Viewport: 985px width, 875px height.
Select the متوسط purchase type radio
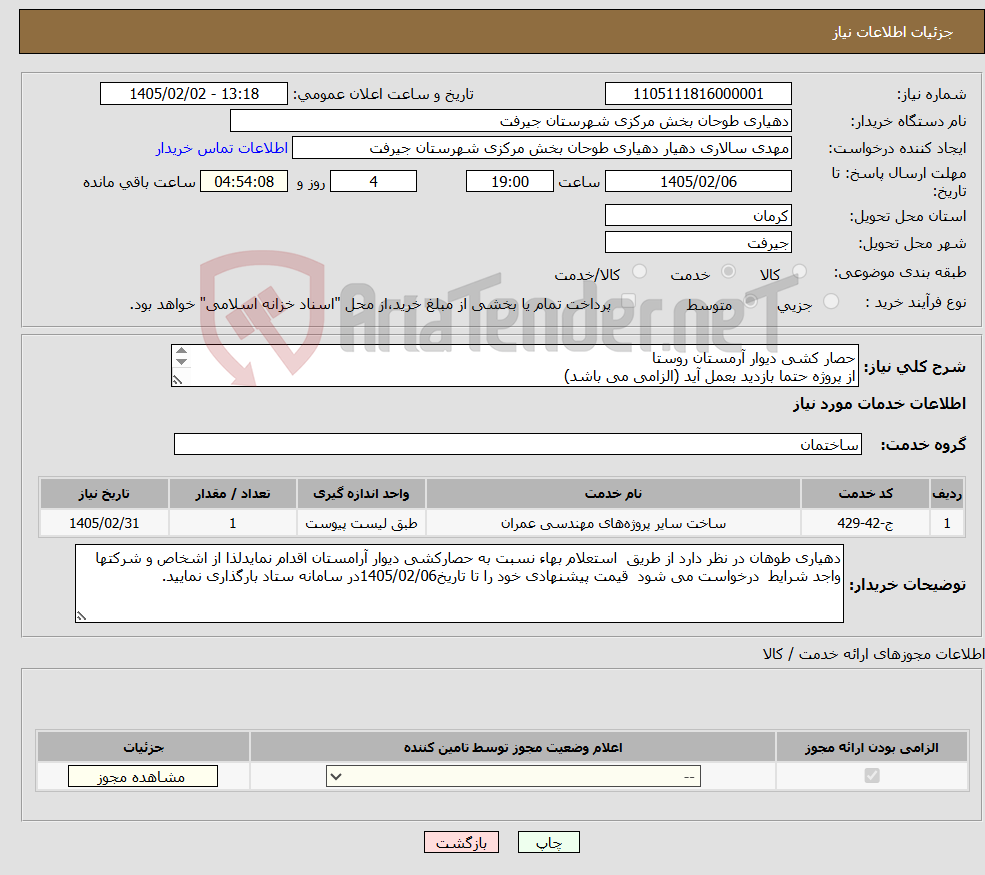coord(750,301)
